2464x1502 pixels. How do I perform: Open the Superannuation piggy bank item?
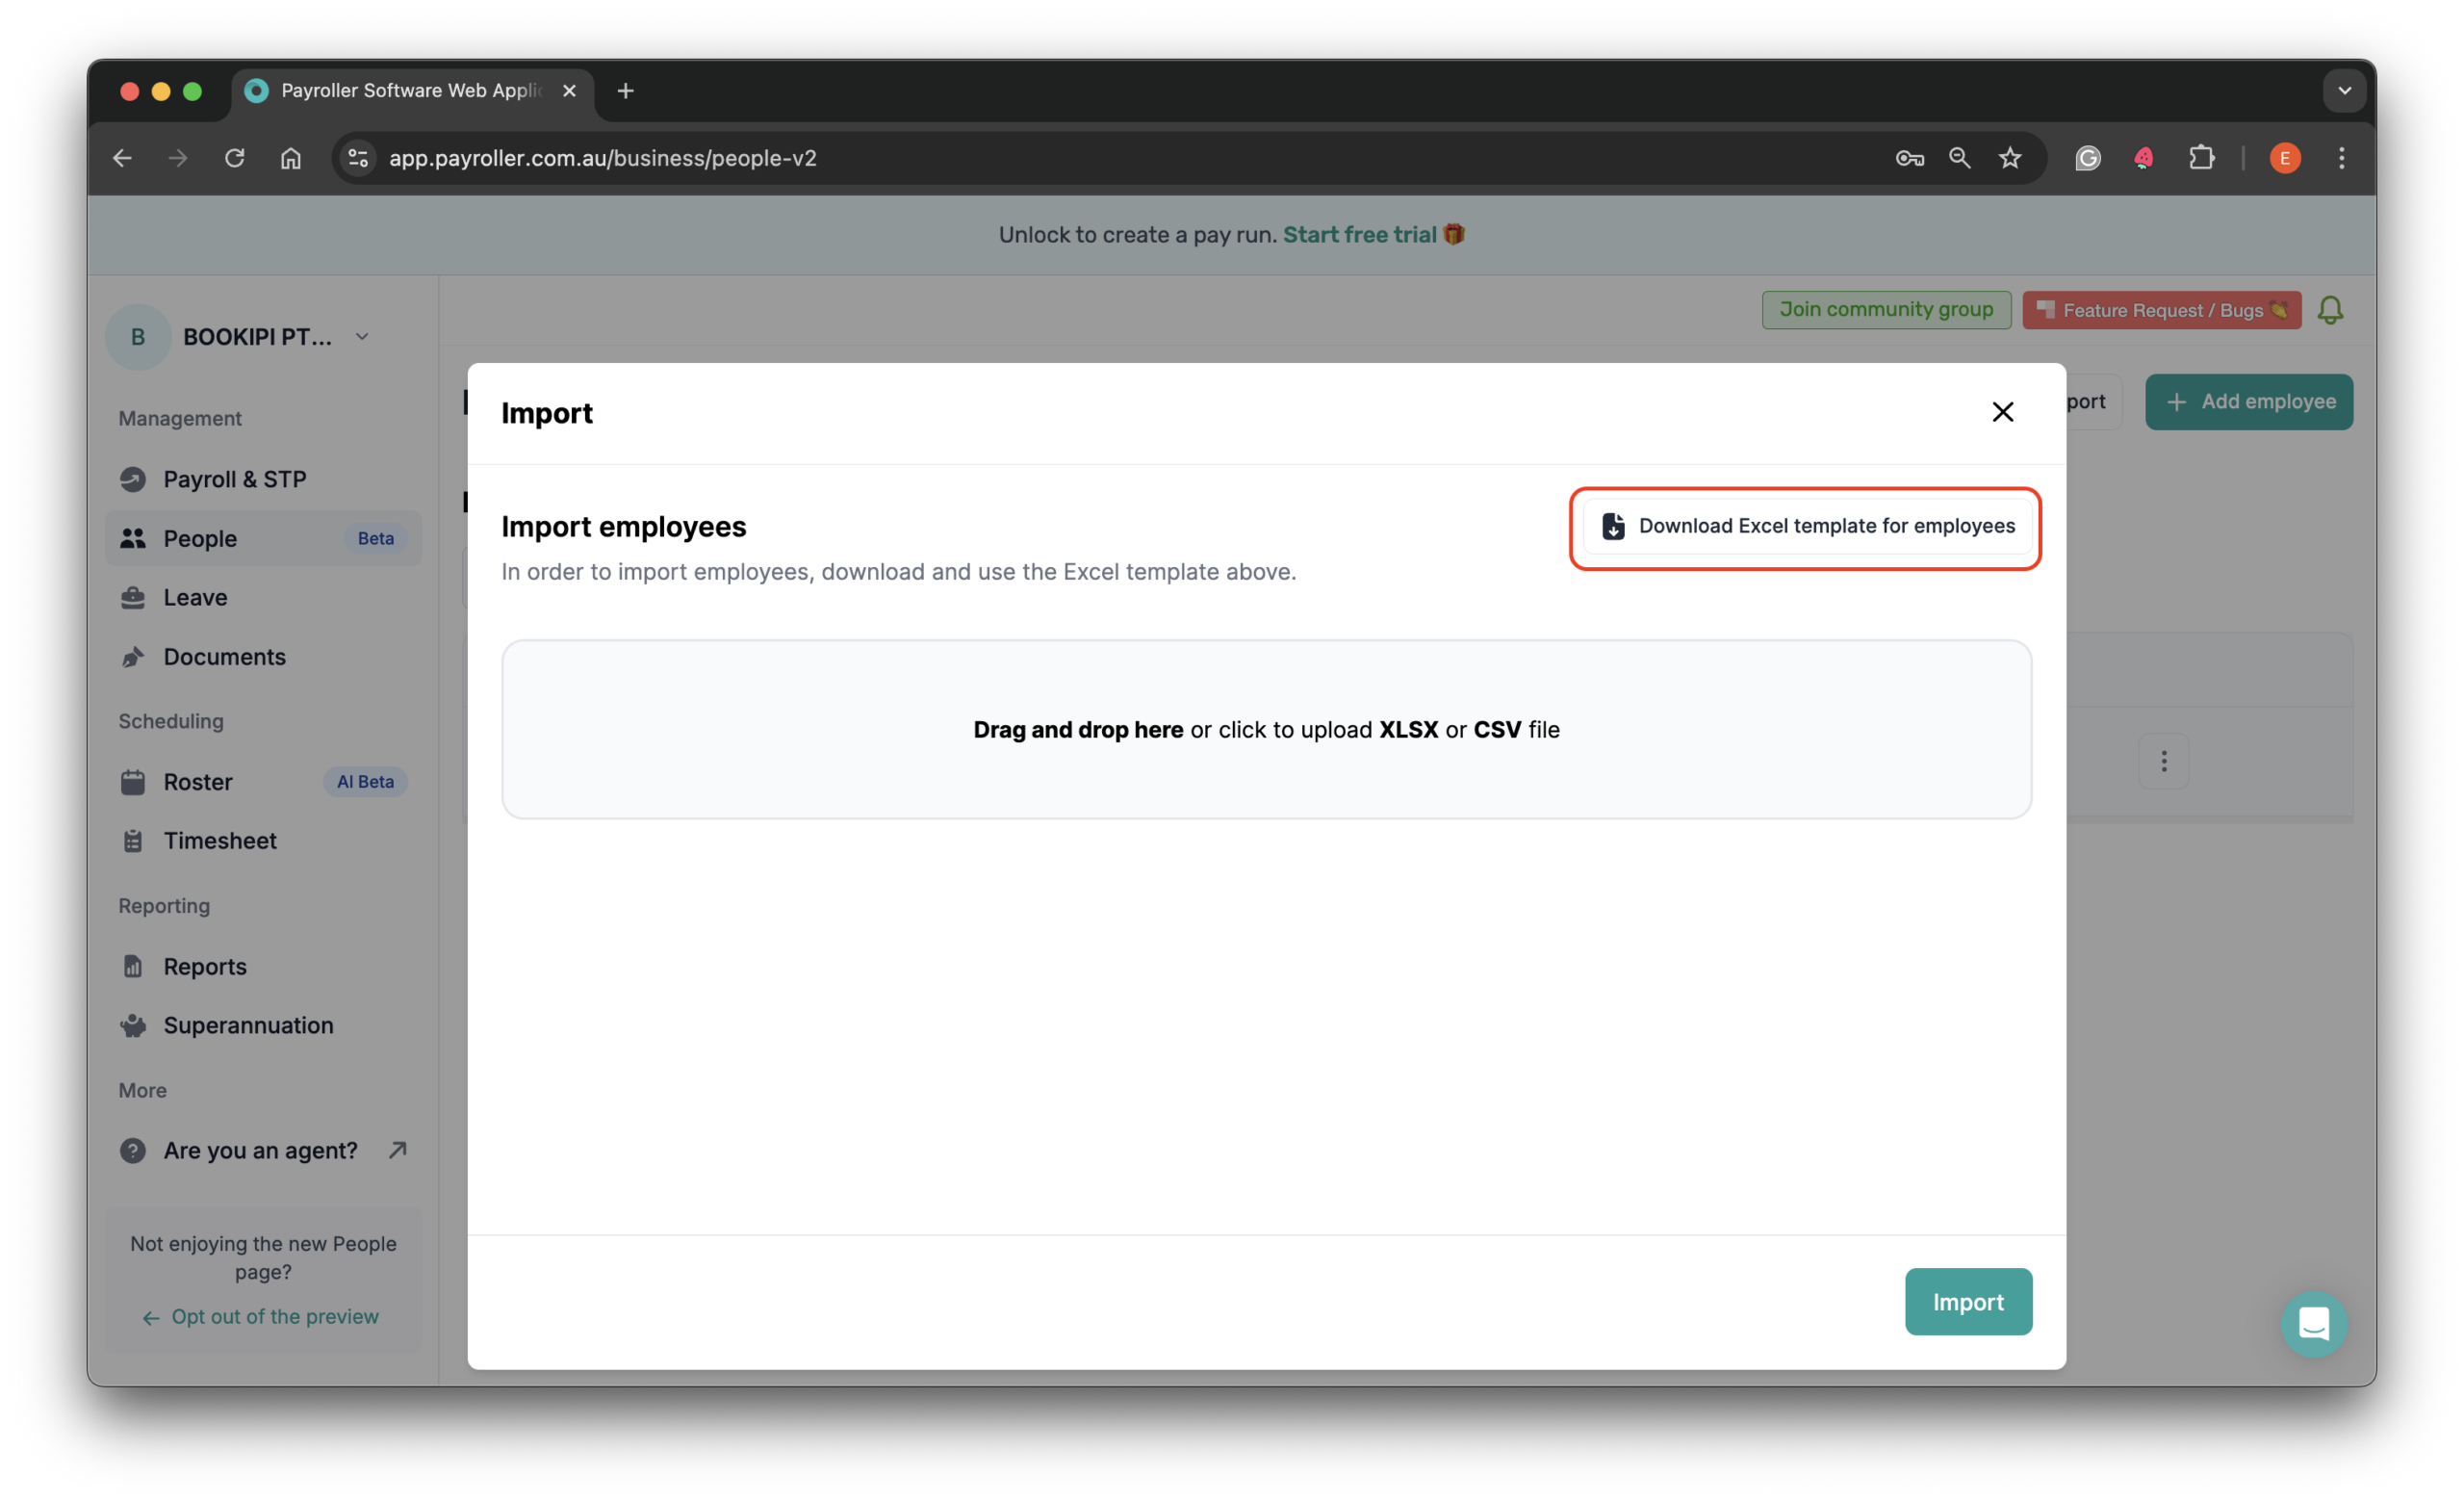coord(248,1025)
